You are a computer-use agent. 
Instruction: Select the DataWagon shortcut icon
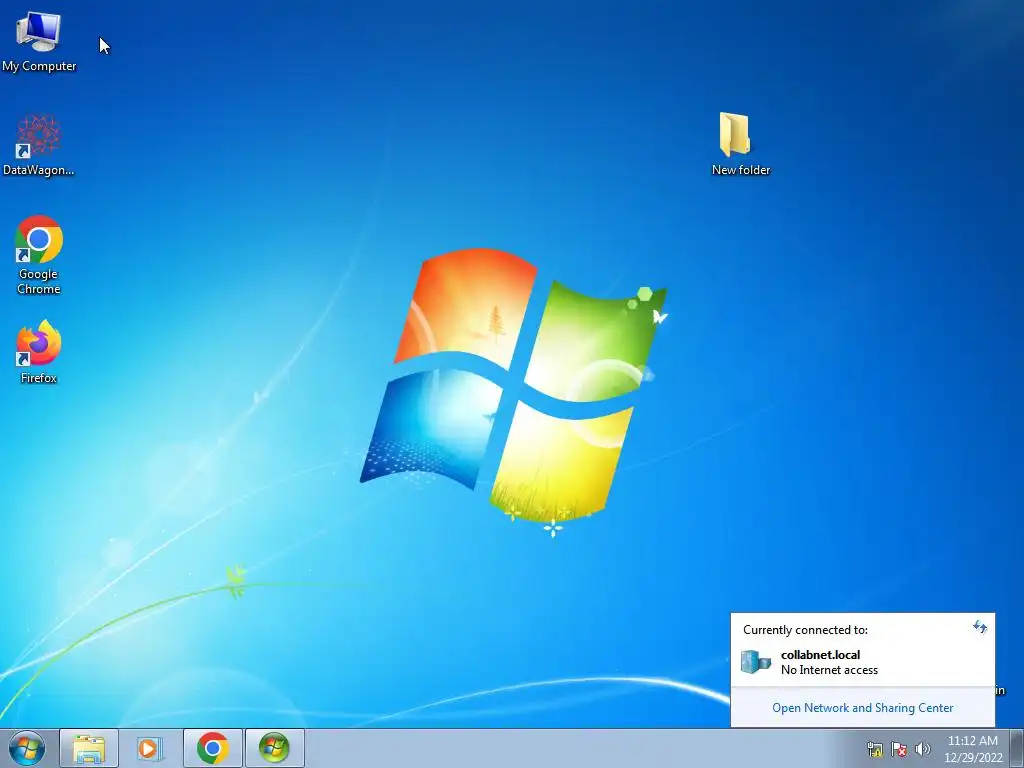pos(39,145)
